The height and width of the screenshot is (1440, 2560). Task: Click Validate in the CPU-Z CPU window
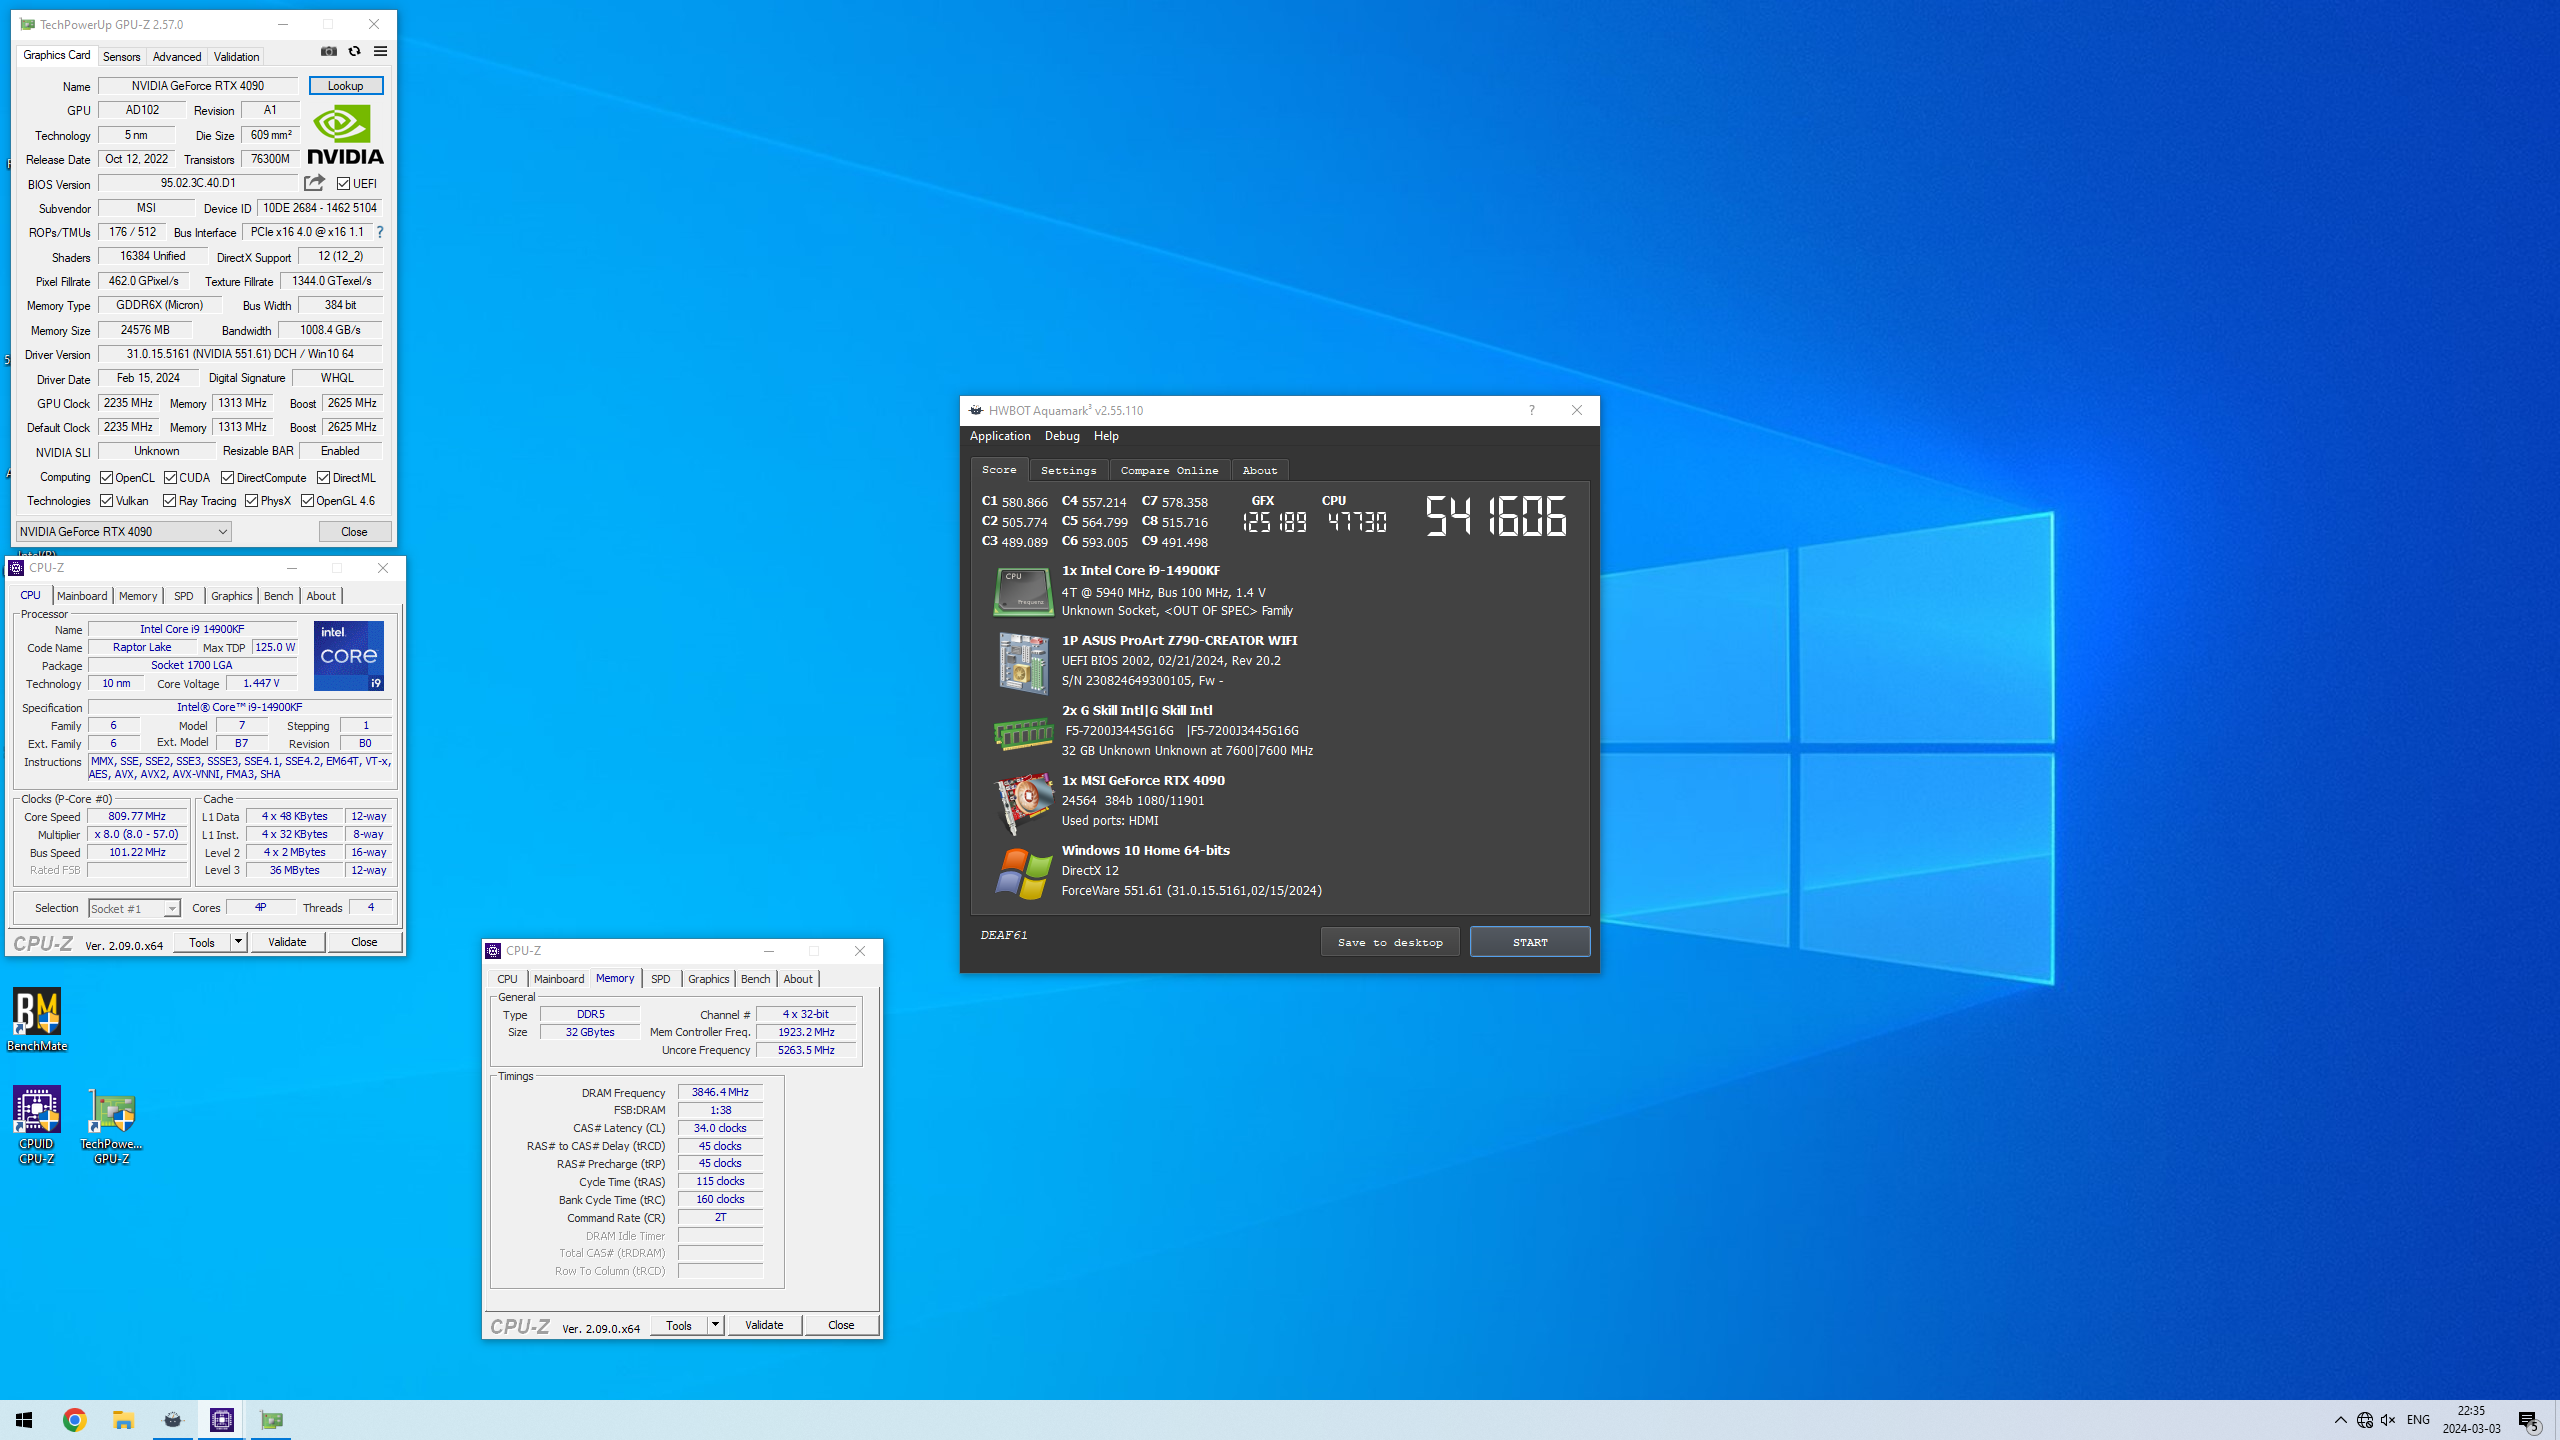(x=287, y=942)
